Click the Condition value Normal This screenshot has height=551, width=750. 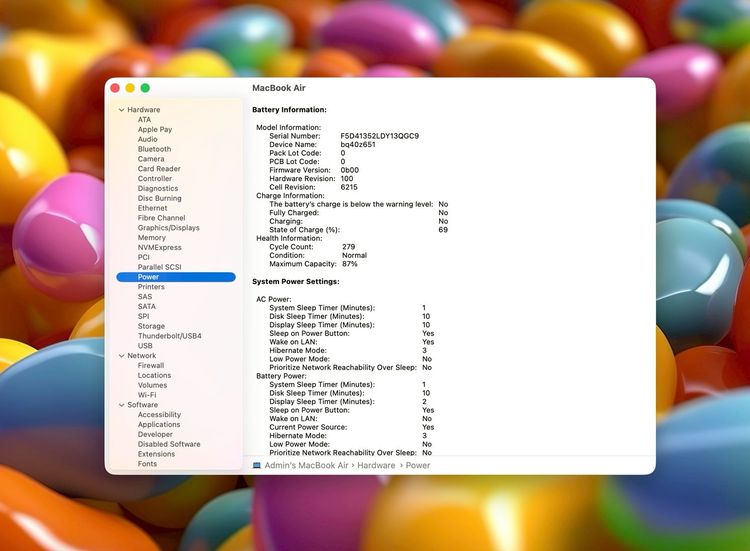(354, 255)
